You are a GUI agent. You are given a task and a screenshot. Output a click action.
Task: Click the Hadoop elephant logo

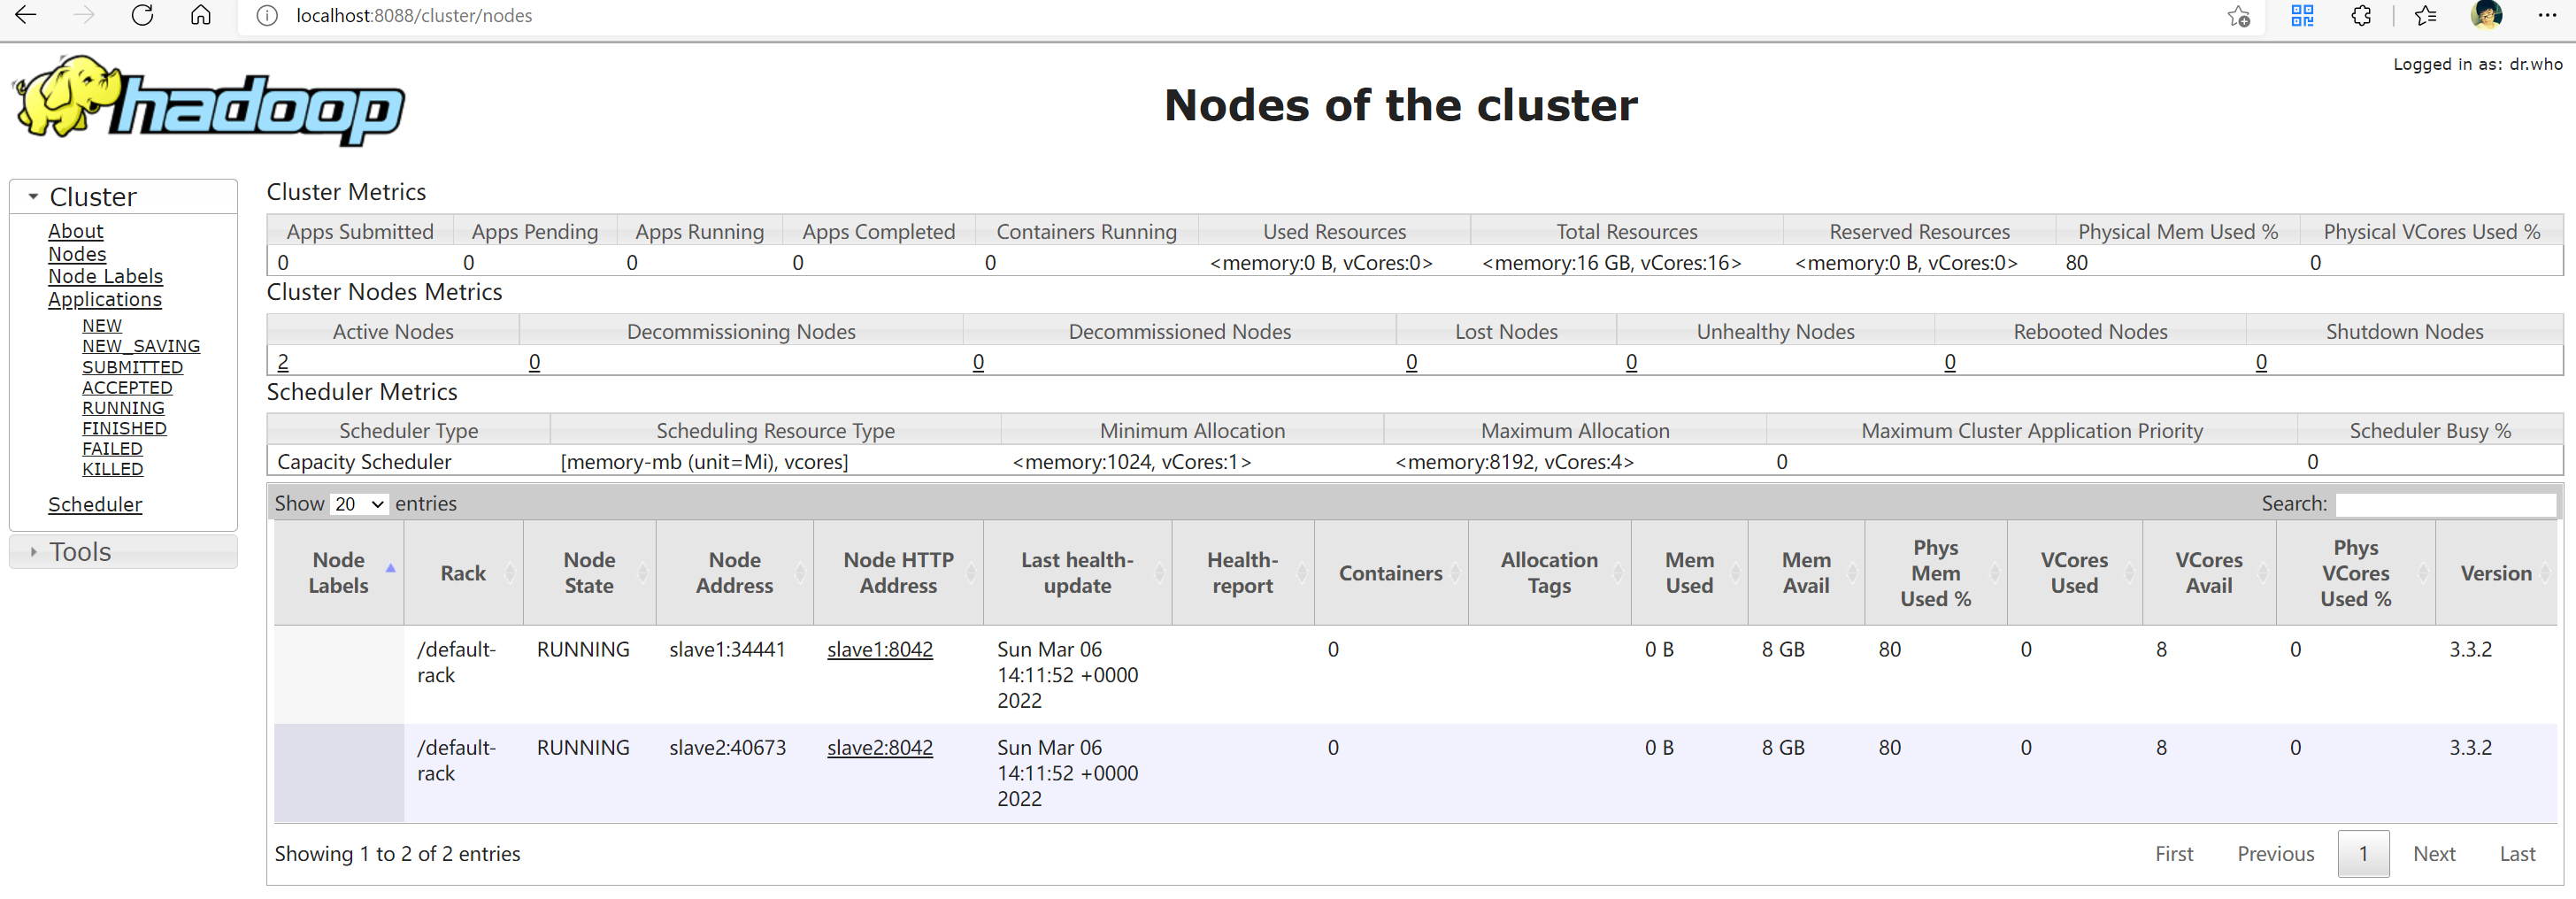click(208, 101)
